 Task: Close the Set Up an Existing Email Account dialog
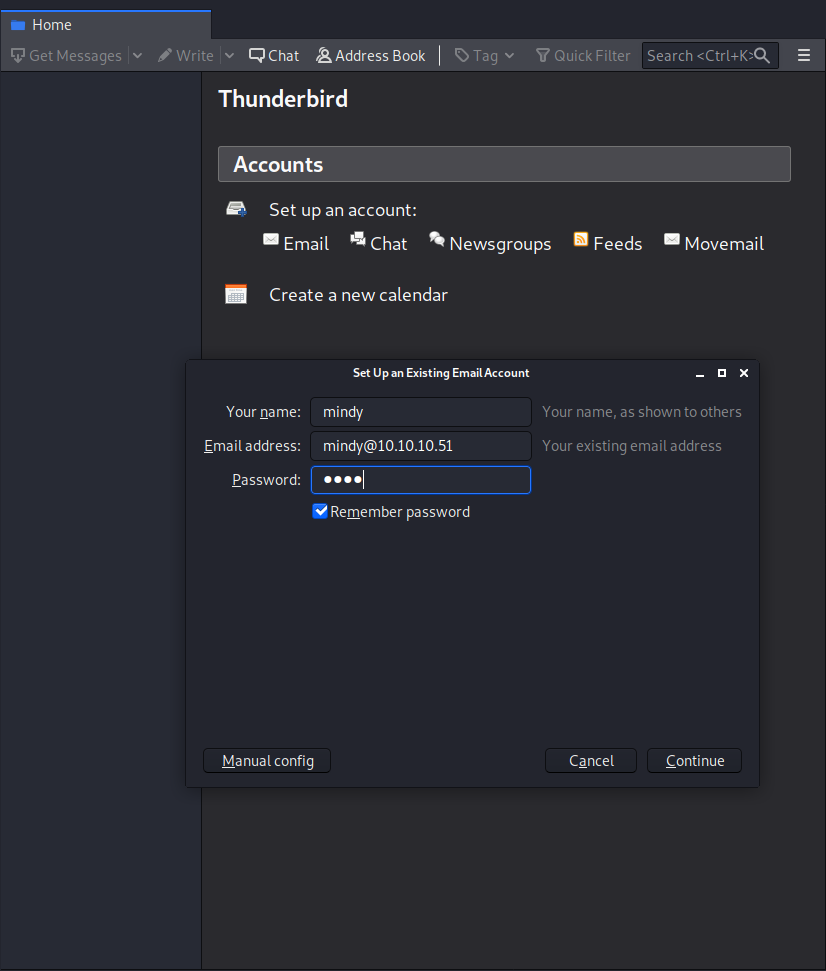coord(744,373)
